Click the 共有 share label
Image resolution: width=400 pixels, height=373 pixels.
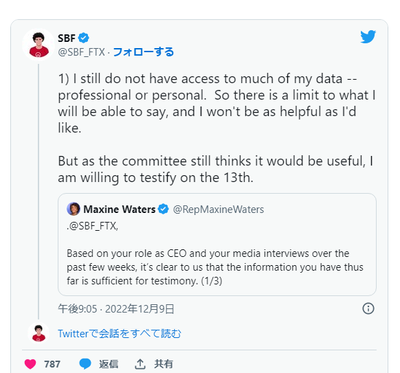[x=163, y=364]
